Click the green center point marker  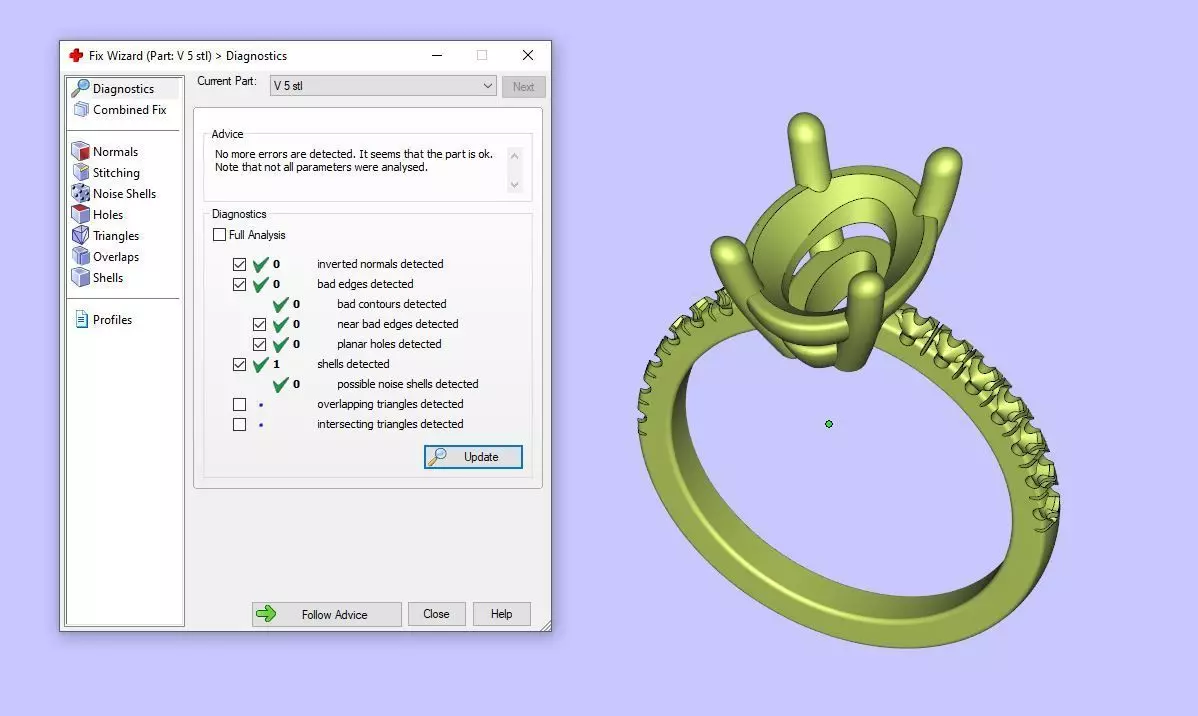tap(829, 424)
